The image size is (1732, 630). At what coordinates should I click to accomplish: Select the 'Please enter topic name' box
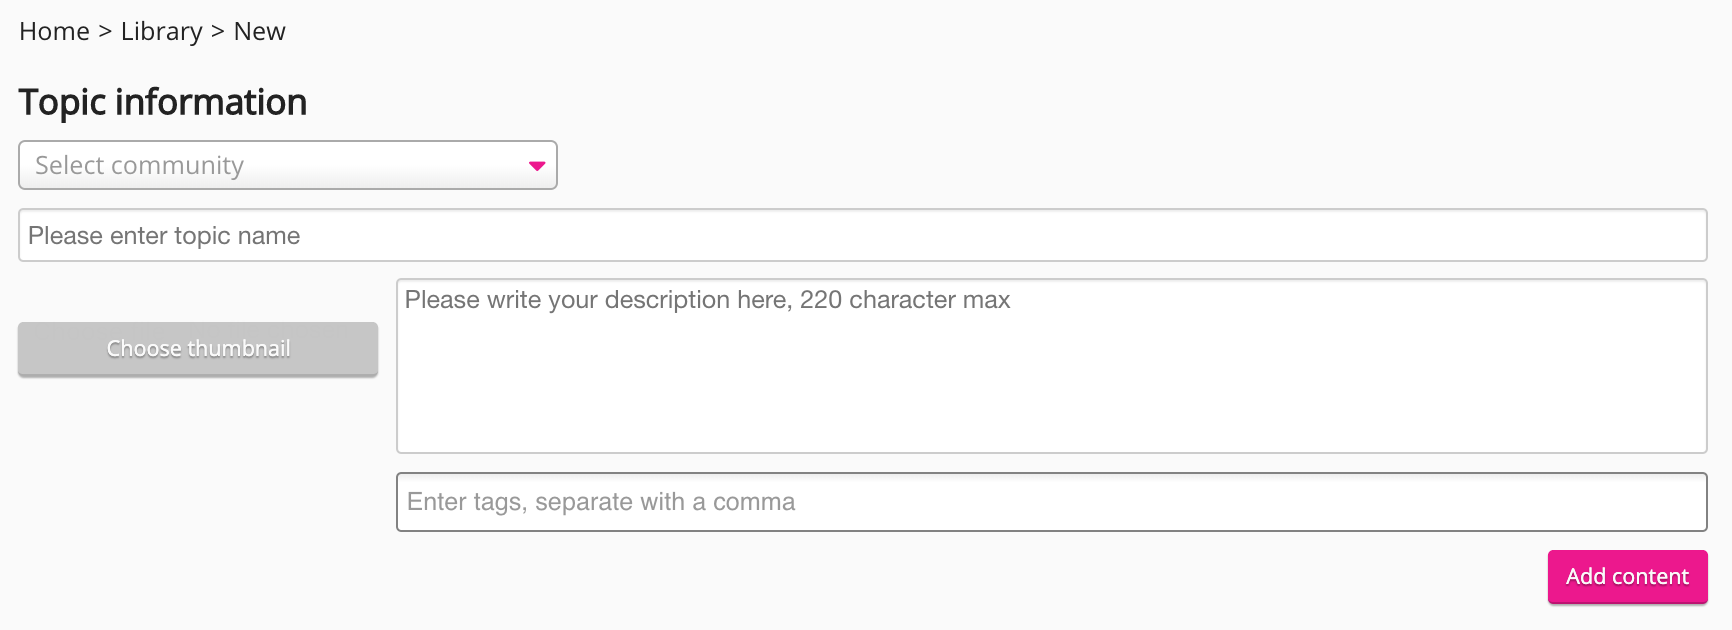pos(862,235)
